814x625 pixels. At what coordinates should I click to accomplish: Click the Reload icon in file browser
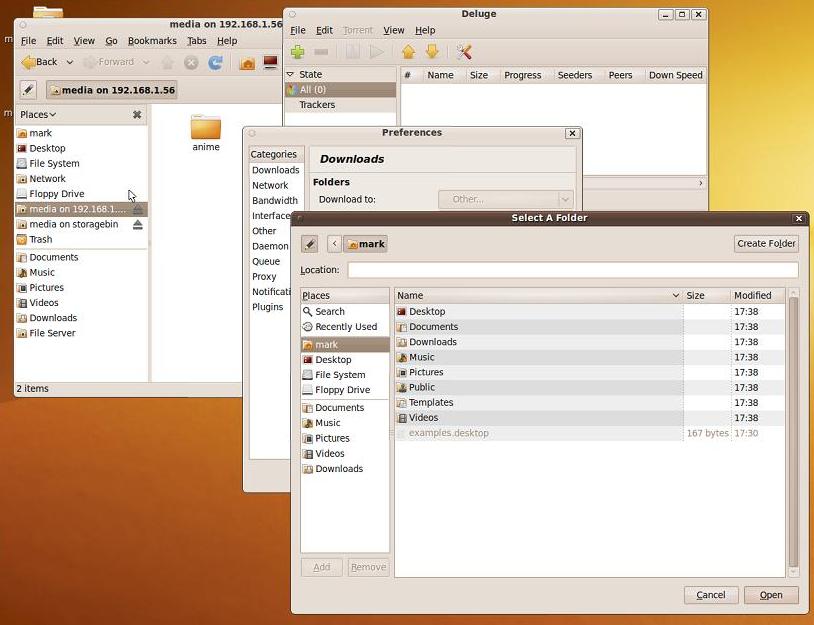point(215,63)
